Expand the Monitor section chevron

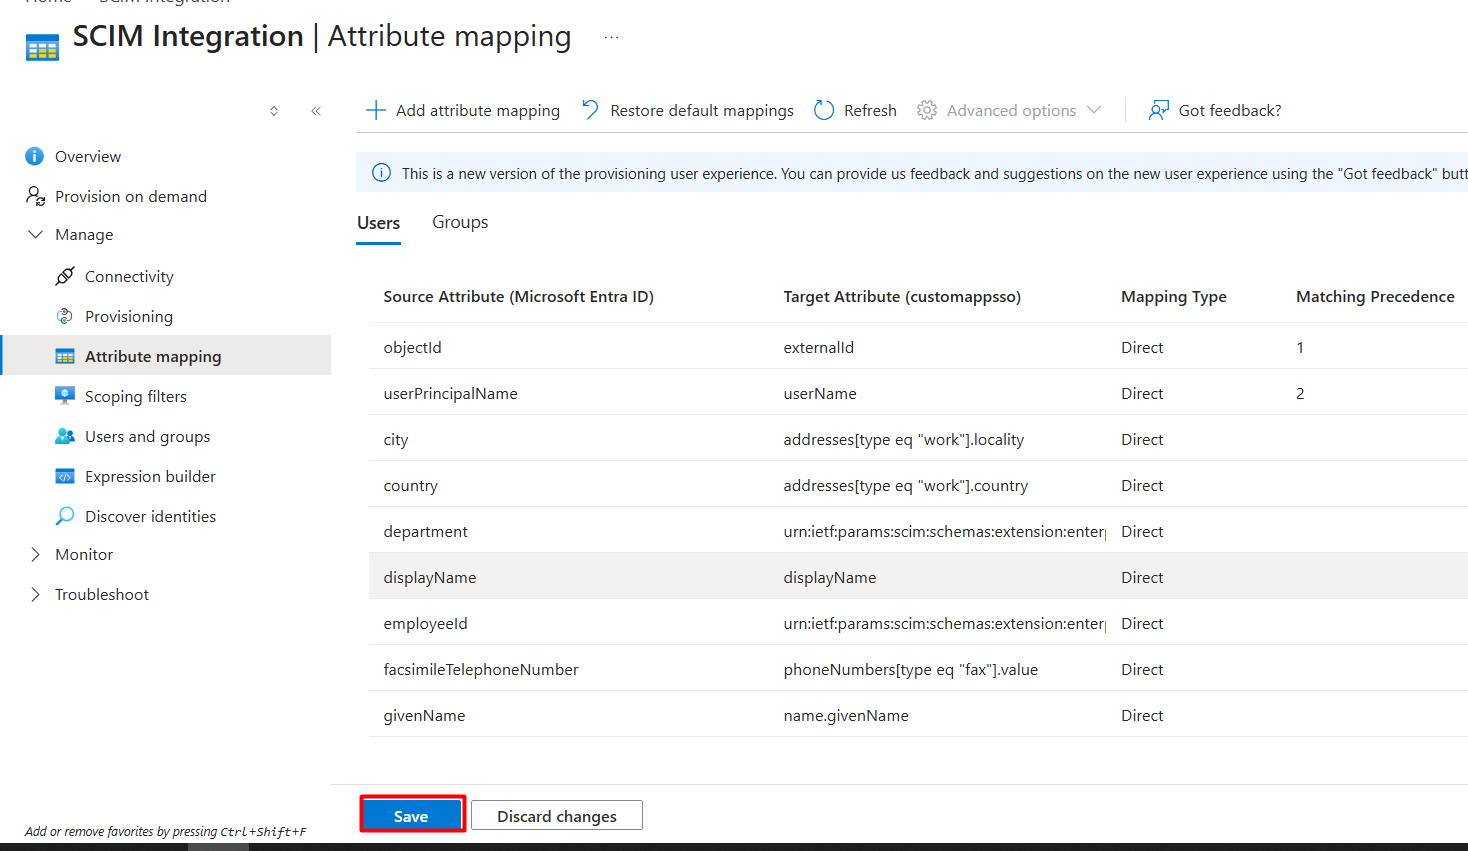(36, 554)
